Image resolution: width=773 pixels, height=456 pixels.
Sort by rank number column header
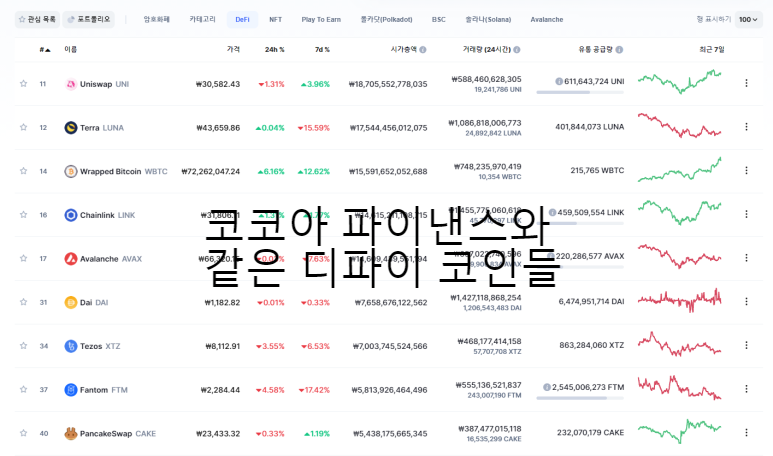[45, 50]
